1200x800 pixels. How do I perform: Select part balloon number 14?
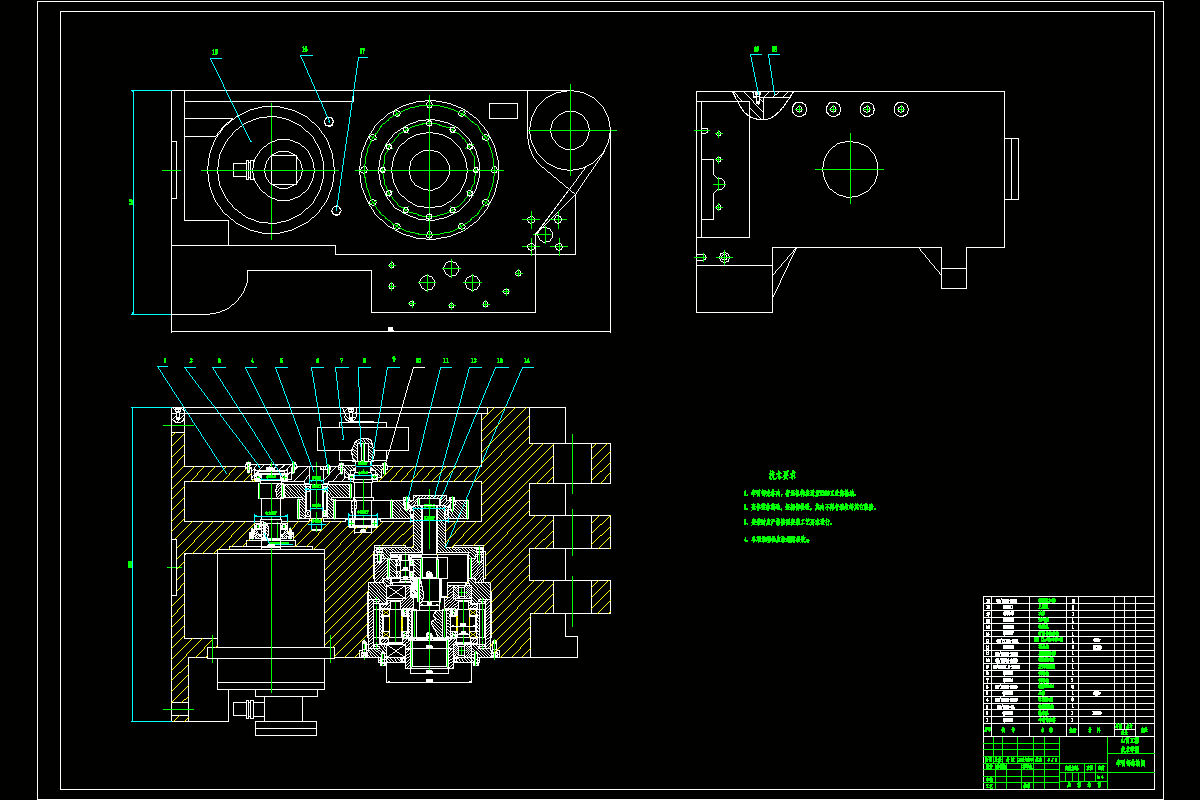coord(526,360)
